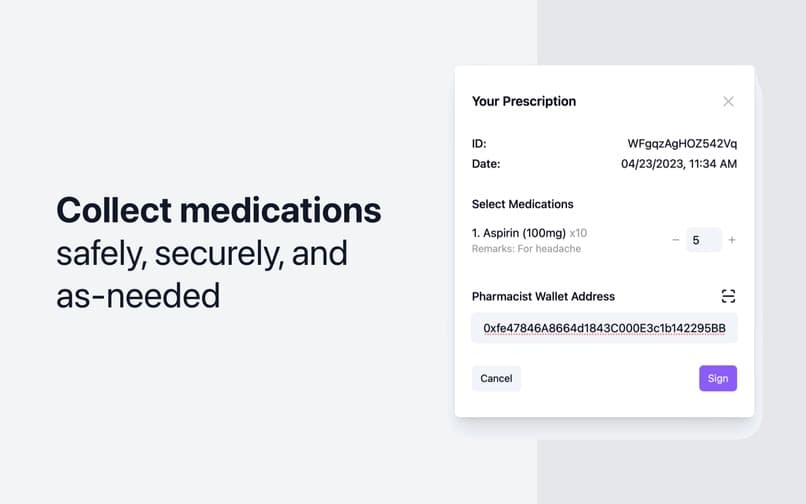Image resolution: width=806 pixels, height=504 pixels.
Task: Sign the prescription
Action: tap(718, 379)
